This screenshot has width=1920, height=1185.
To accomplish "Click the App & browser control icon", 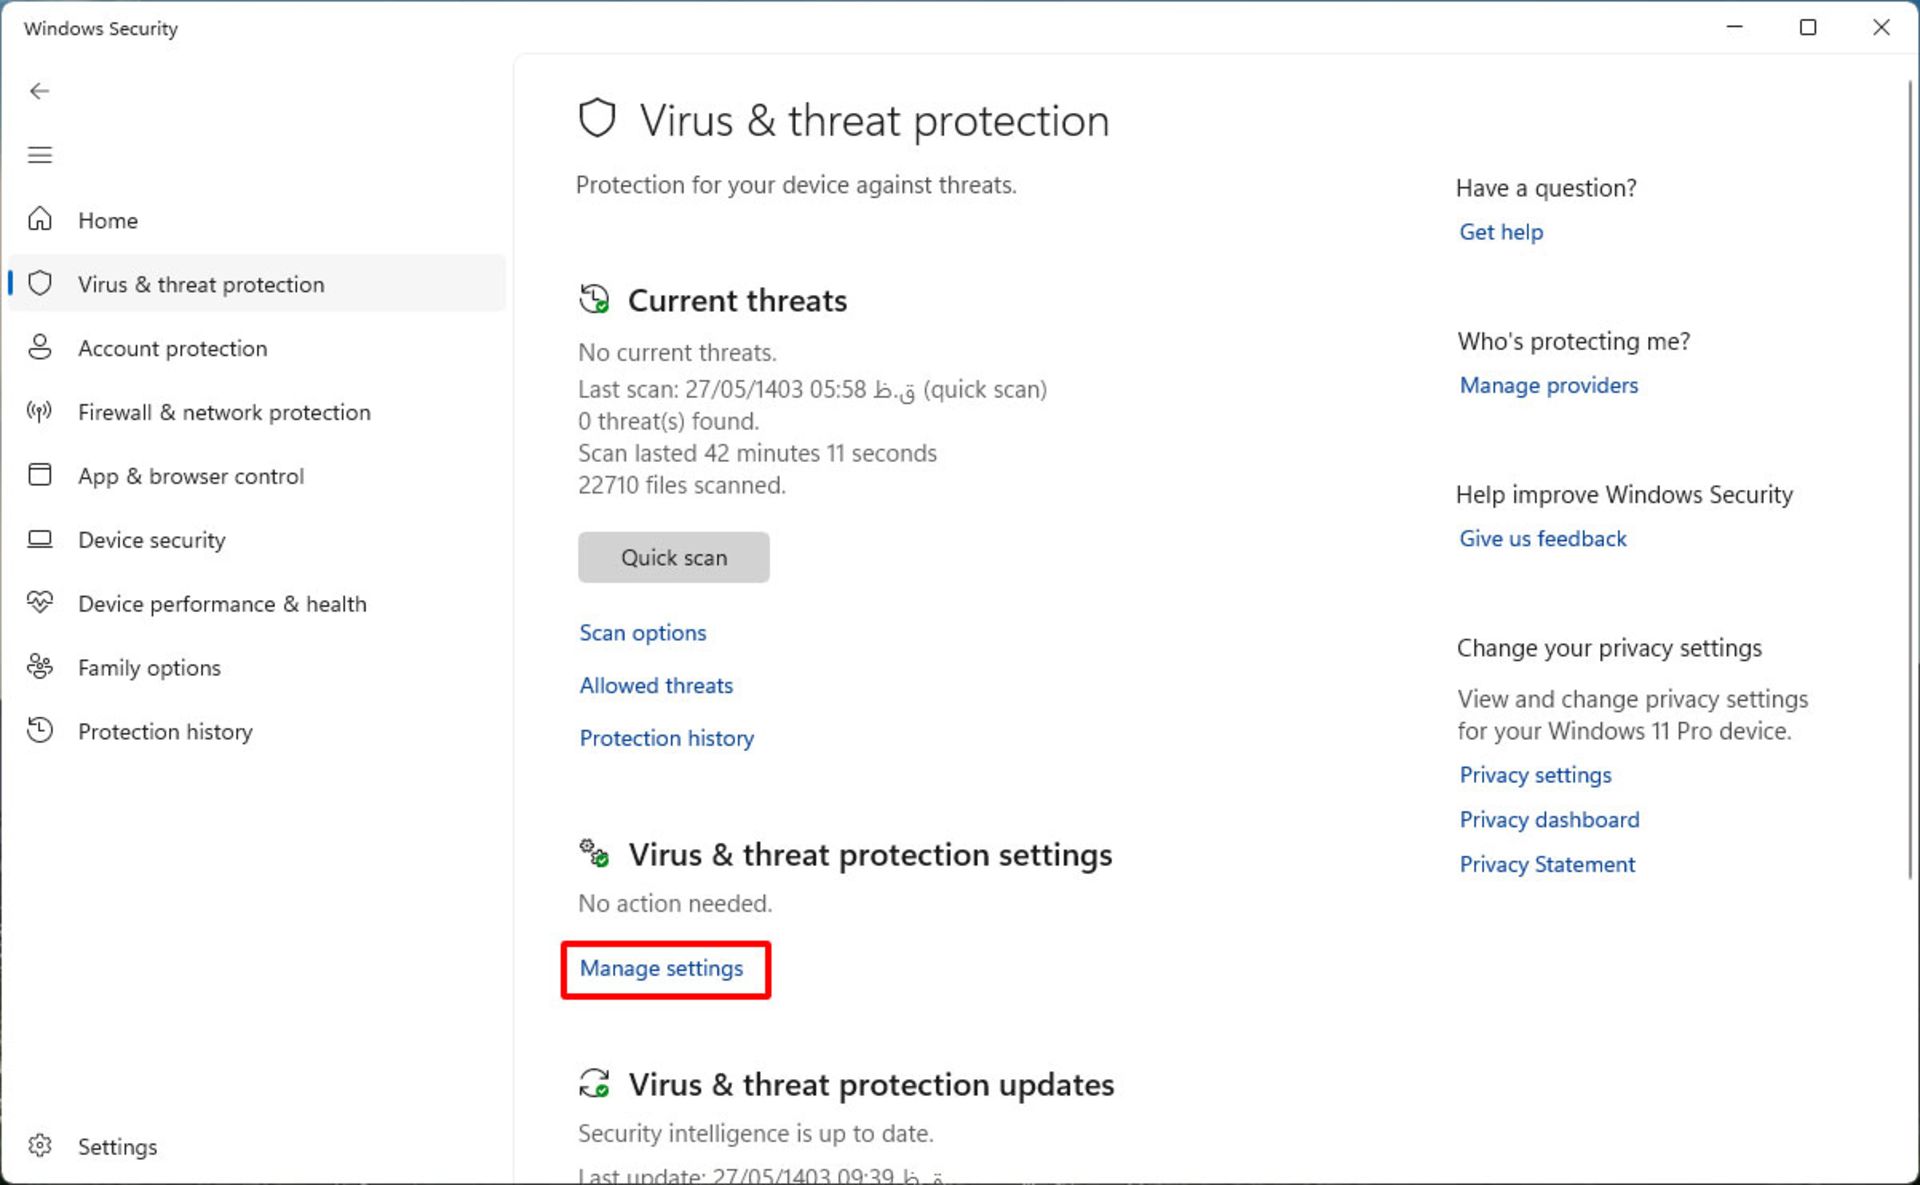I will (41, 475).
